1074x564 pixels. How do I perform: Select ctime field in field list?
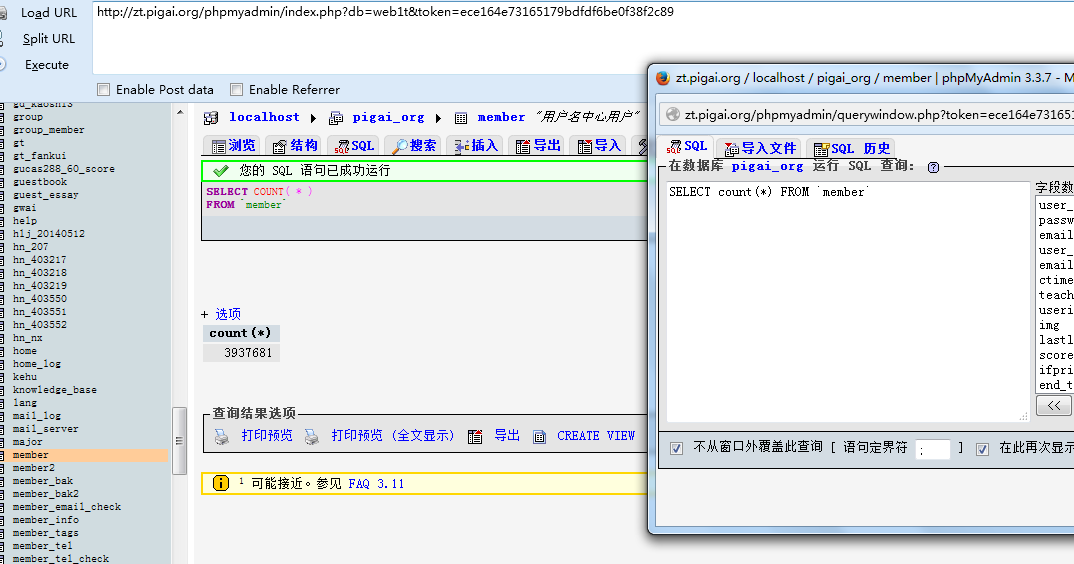tap(1055, 280)
